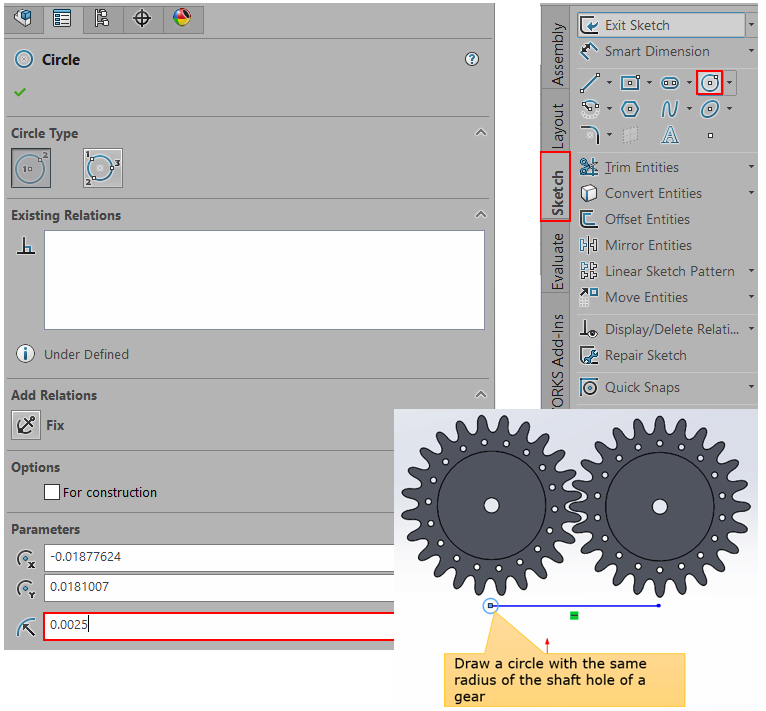This screenshot has width=766, height=711.
Task: Open the FeatureManager design tree tab
Action: pos(23,19)
